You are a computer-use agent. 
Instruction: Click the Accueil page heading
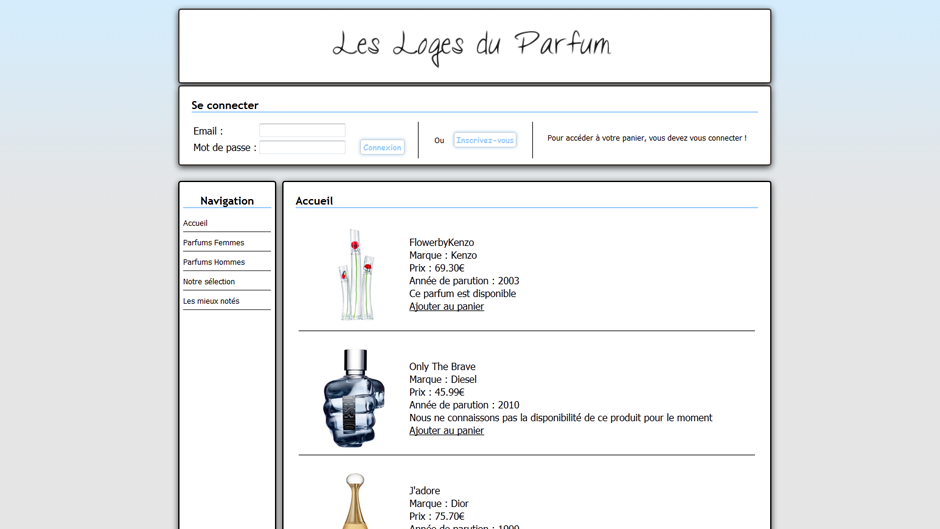point(314,201)
